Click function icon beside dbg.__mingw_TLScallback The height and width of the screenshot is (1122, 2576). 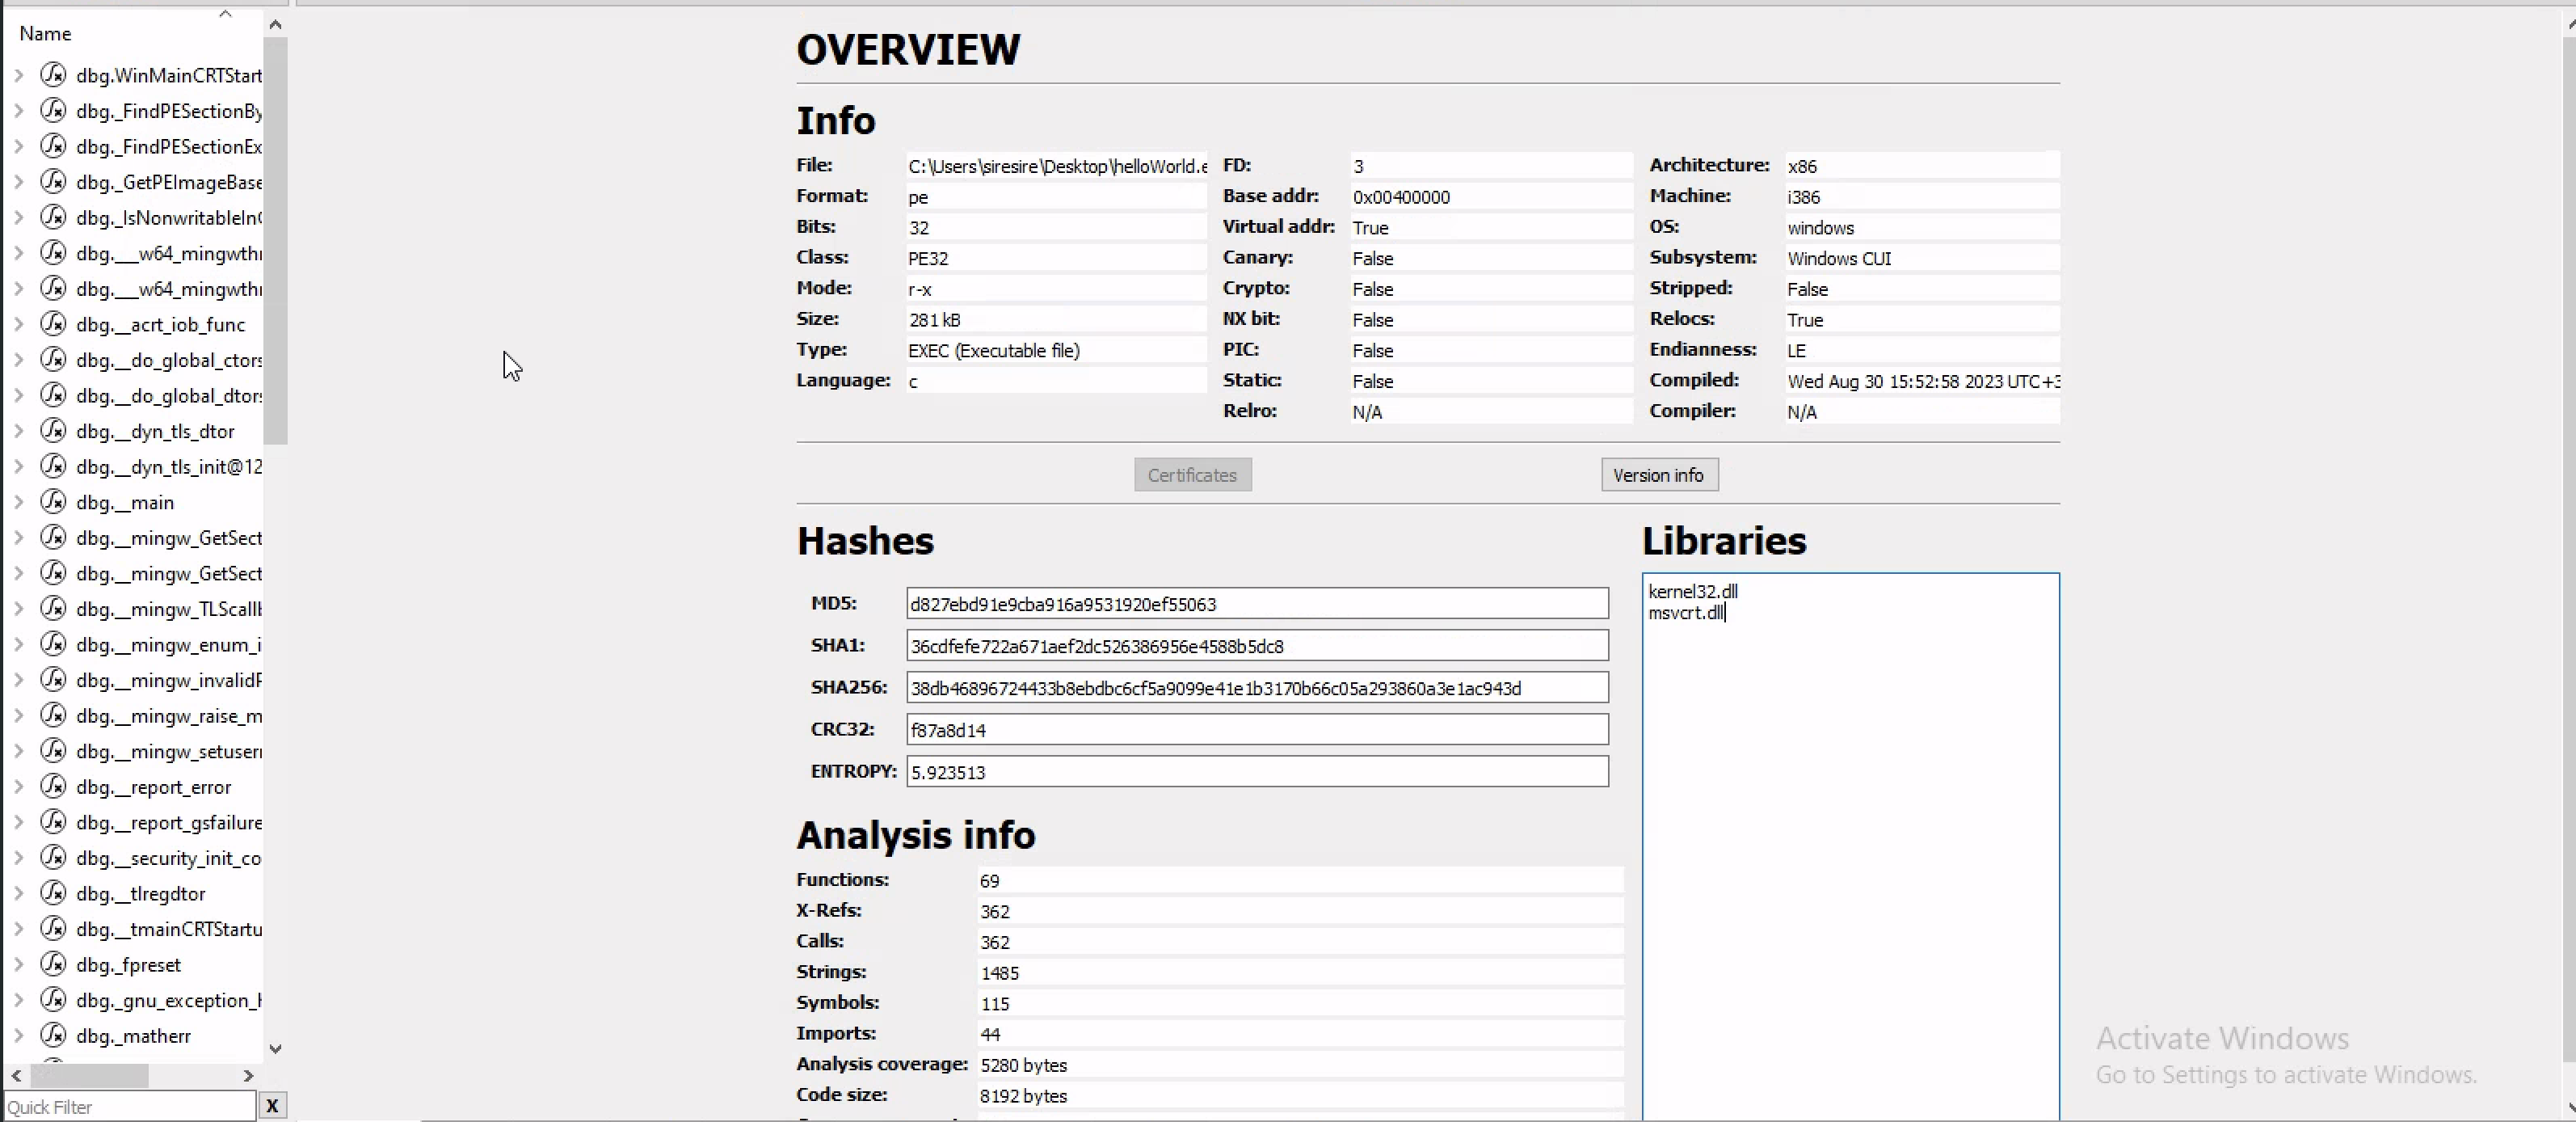point(53,609)
